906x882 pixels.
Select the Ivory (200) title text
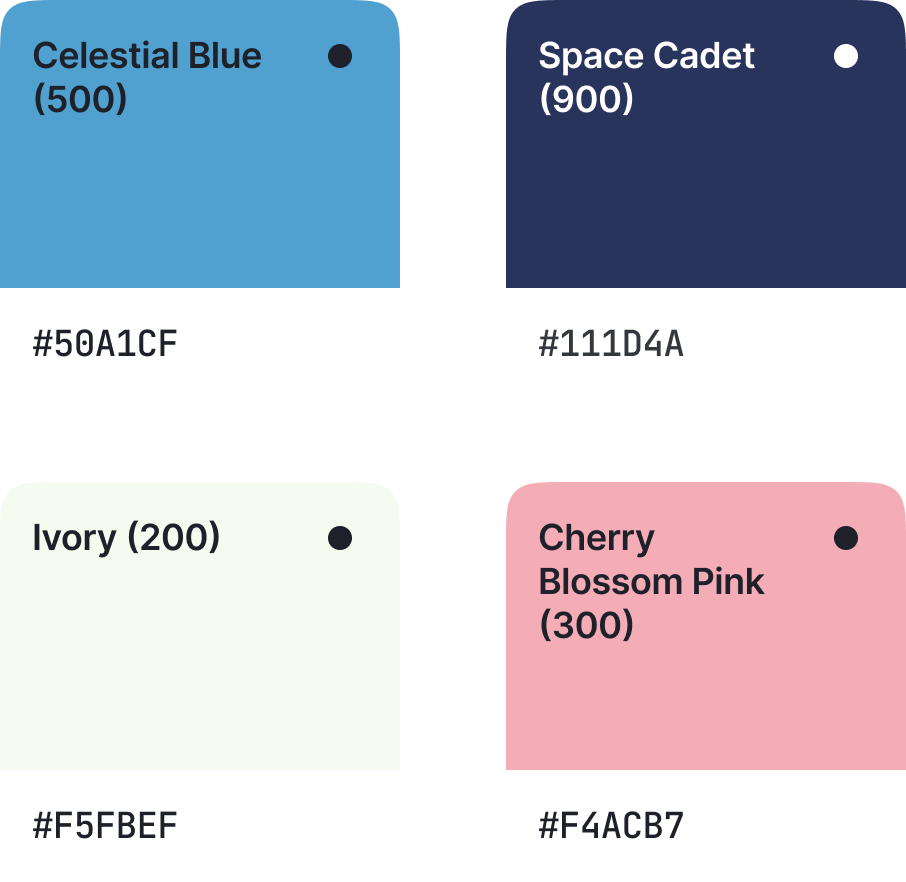click(x=126, y=538)
